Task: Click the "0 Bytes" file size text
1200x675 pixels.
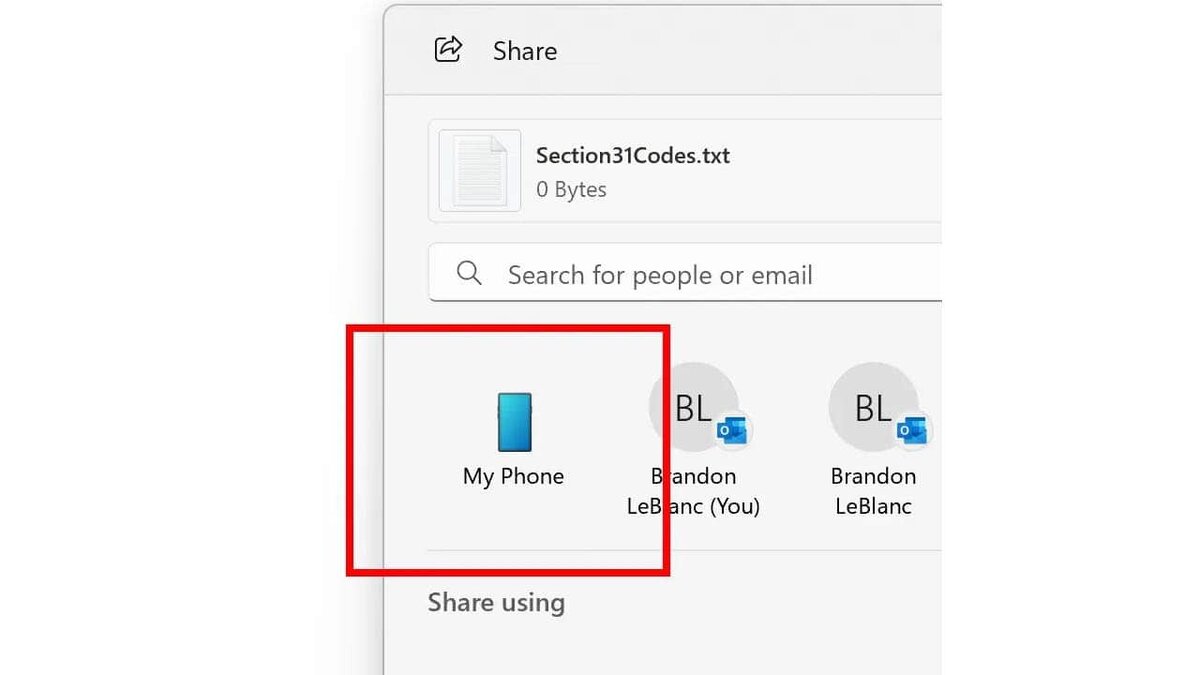Action: point(571,189)
